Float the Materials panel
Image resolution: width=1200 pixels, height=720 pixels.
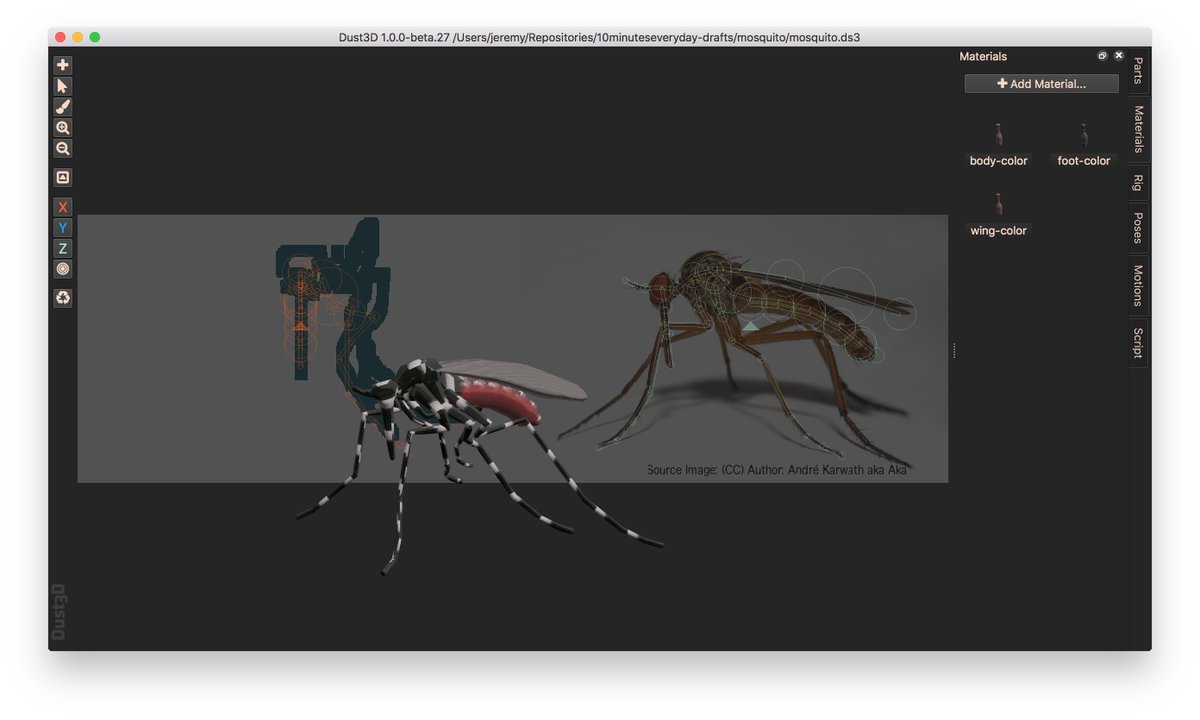coord(1102,56)
